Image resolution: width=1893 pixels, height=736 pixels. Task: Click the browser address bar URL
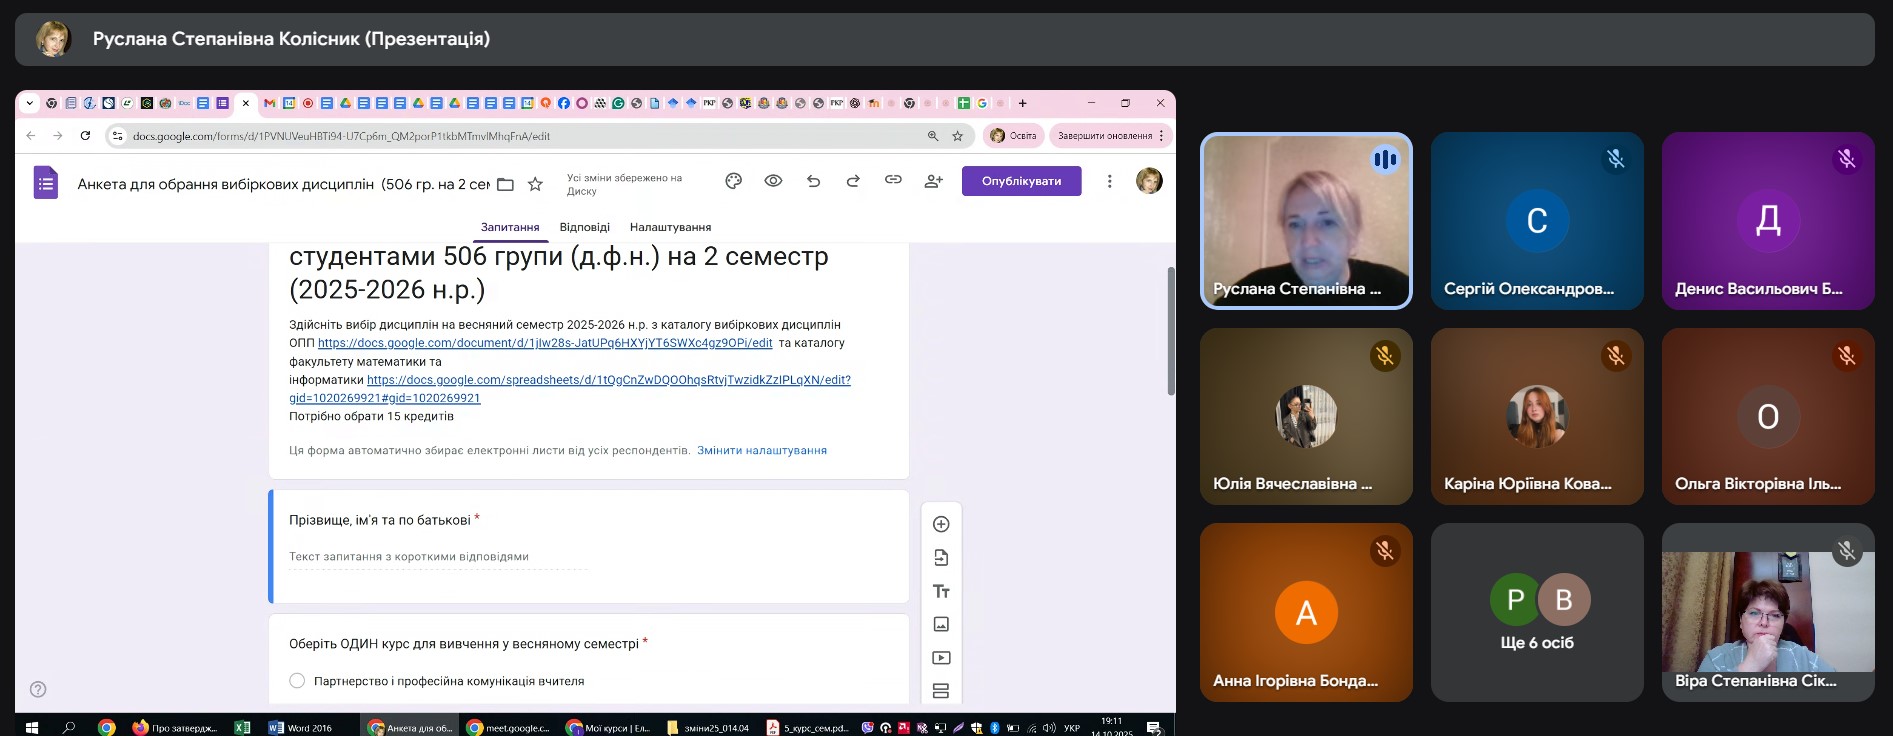click(341, 136)
